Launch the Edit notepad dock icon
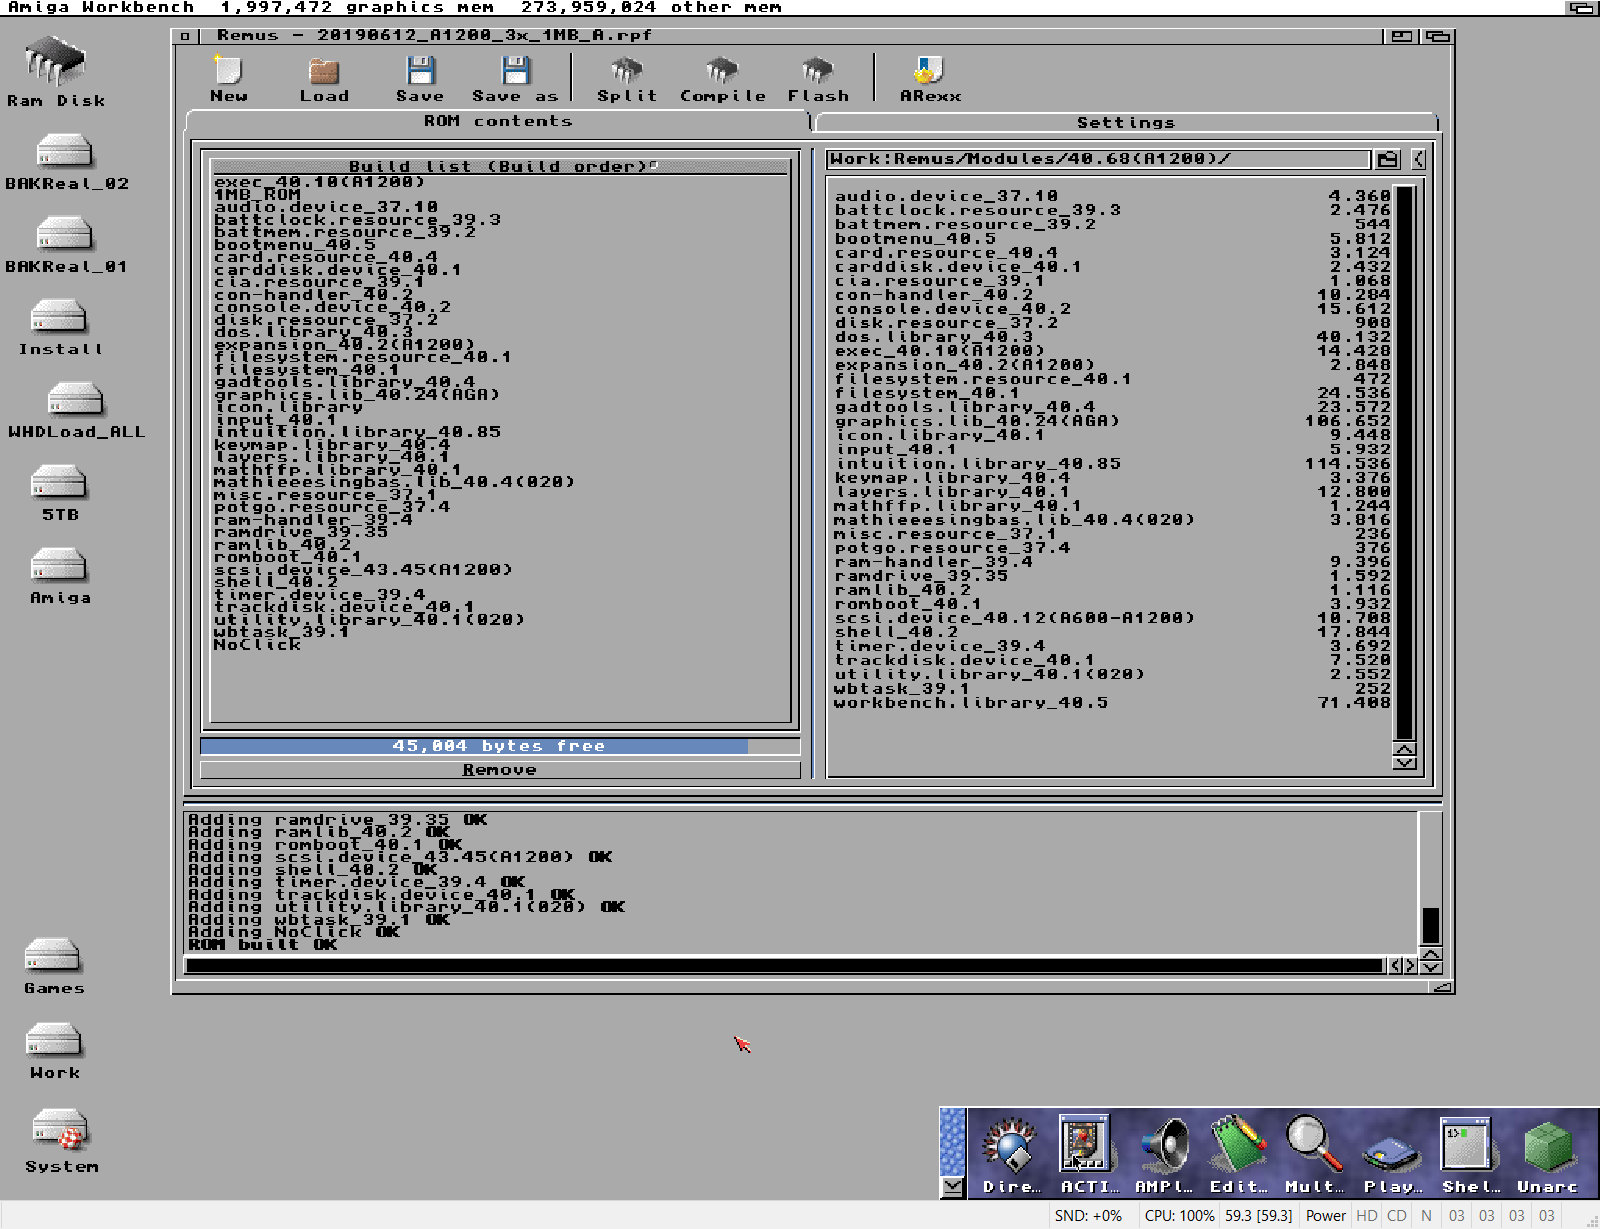The height and width of the screenshot is (1229, 1600). 1238,1146
